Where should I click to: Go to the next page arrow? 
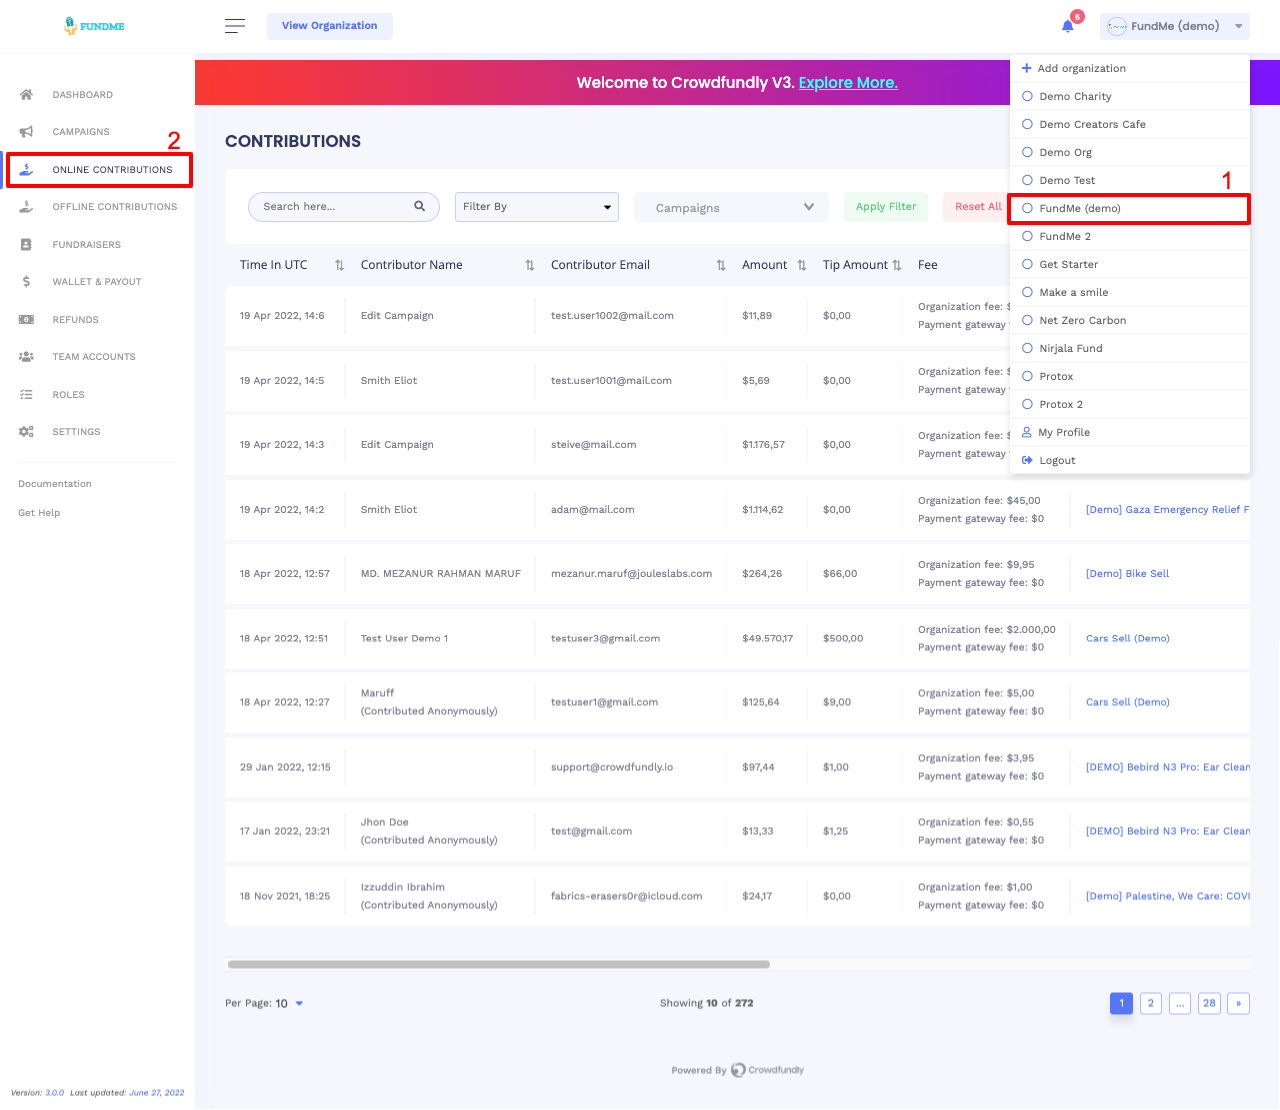pyautogui.click(x=1239, y=1003)
